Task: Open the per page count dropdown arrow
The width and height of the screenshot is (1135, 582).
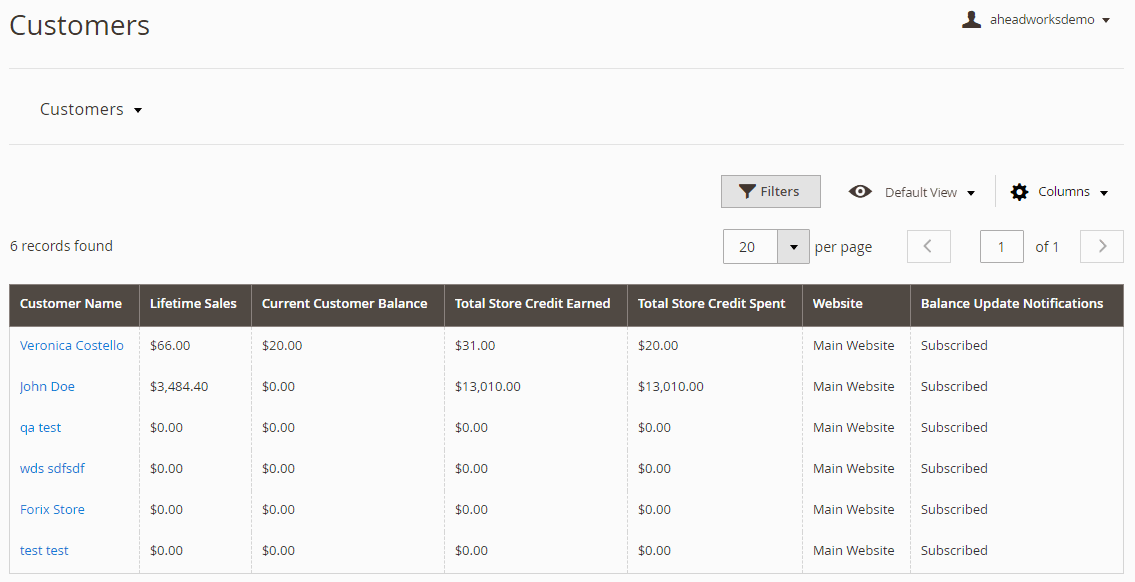Action: 793,247
